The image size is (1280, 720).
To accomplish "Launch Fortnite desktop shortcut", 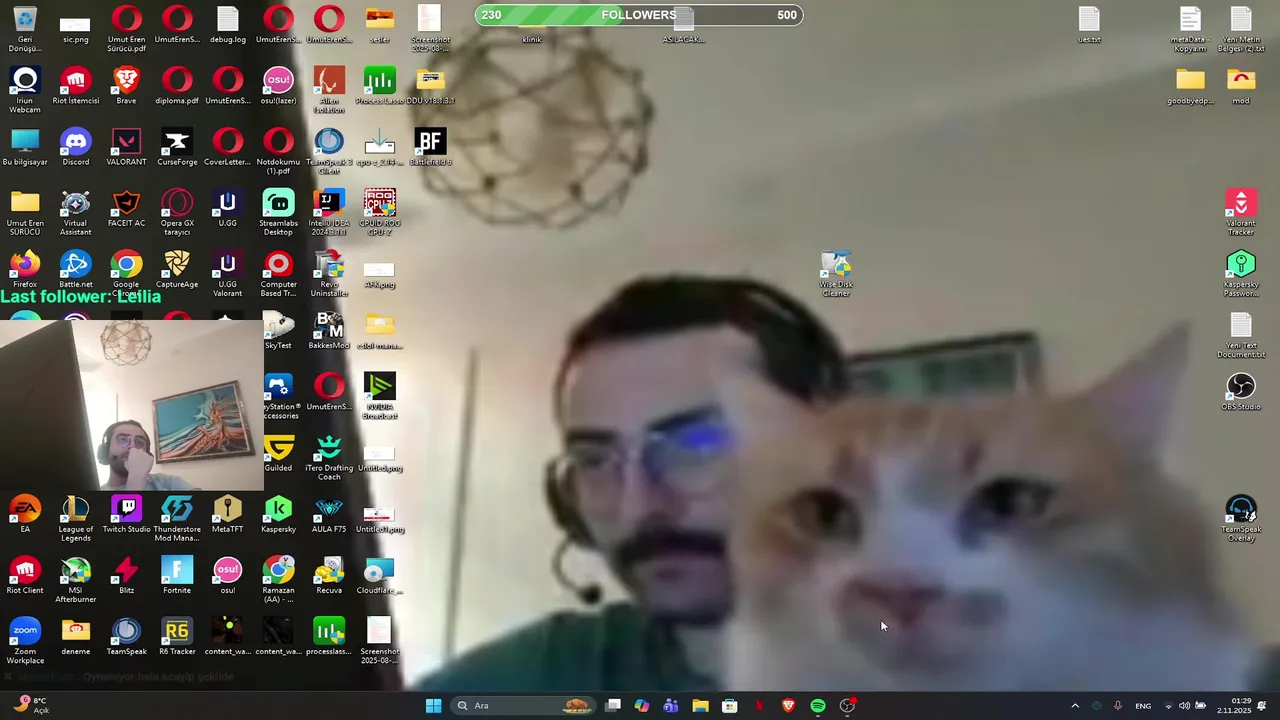I will pos(177,576).
